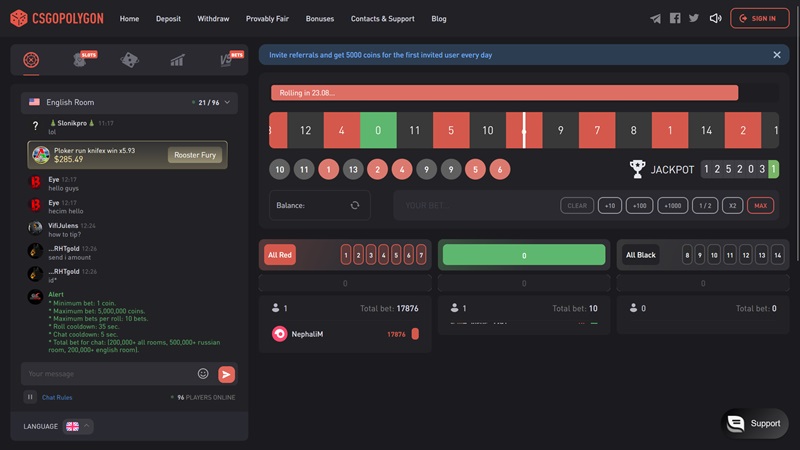Click the Alert message avatar

tap(35, 297)
